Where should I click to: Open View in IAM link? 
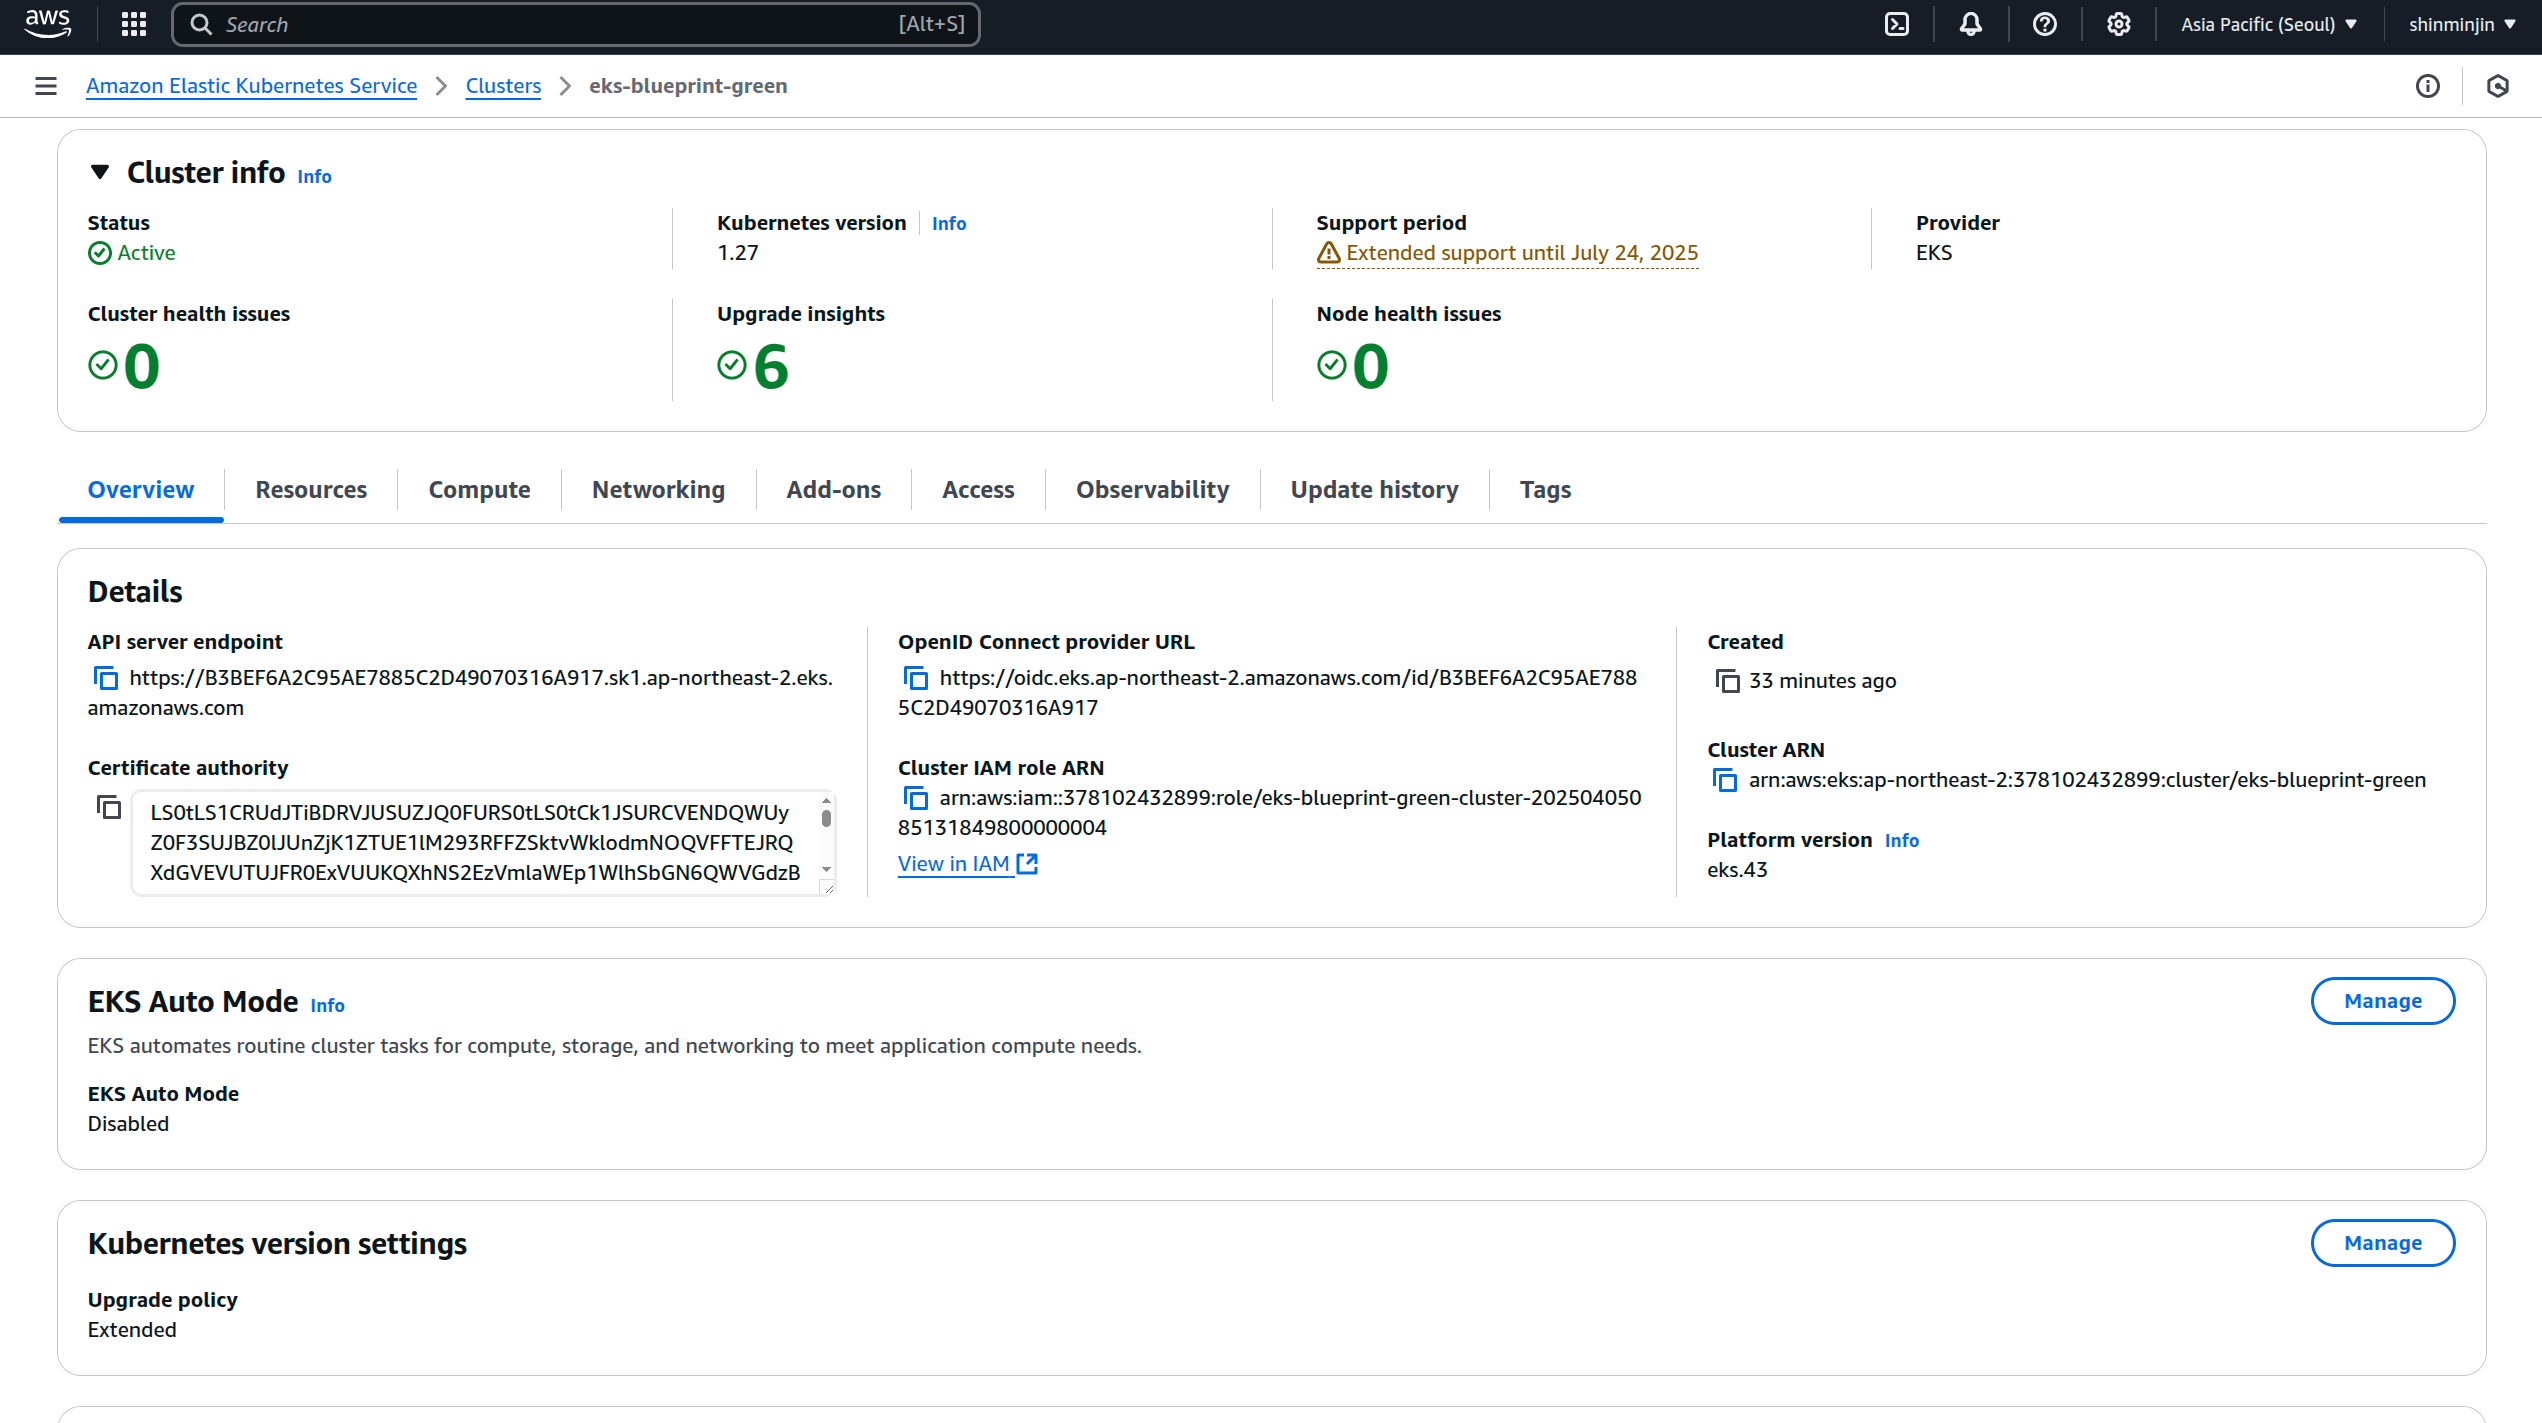tap(967, 864)
